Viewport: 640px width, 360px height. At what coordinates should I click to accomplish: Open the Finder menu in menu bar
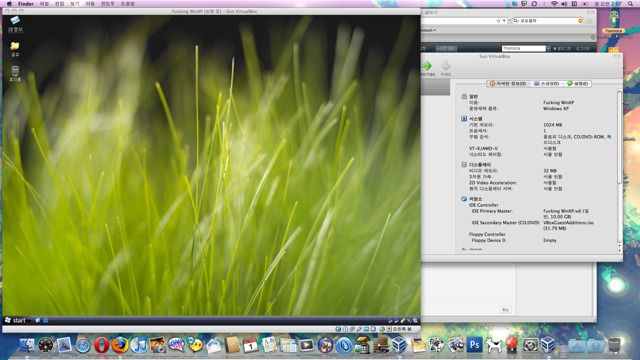(x=26, y=4)
